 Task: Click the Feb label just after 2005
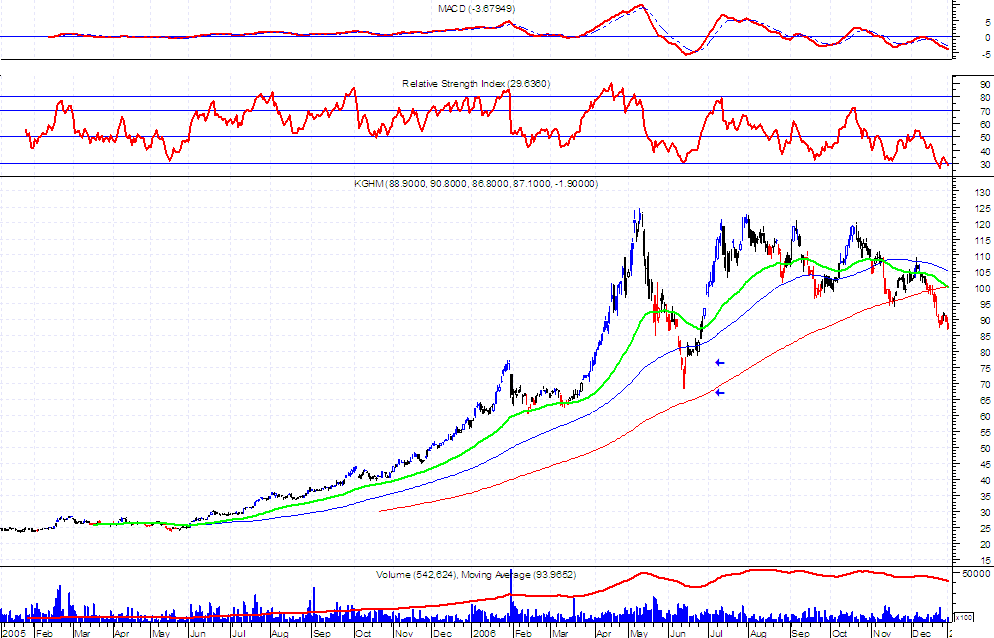[44, 633]
